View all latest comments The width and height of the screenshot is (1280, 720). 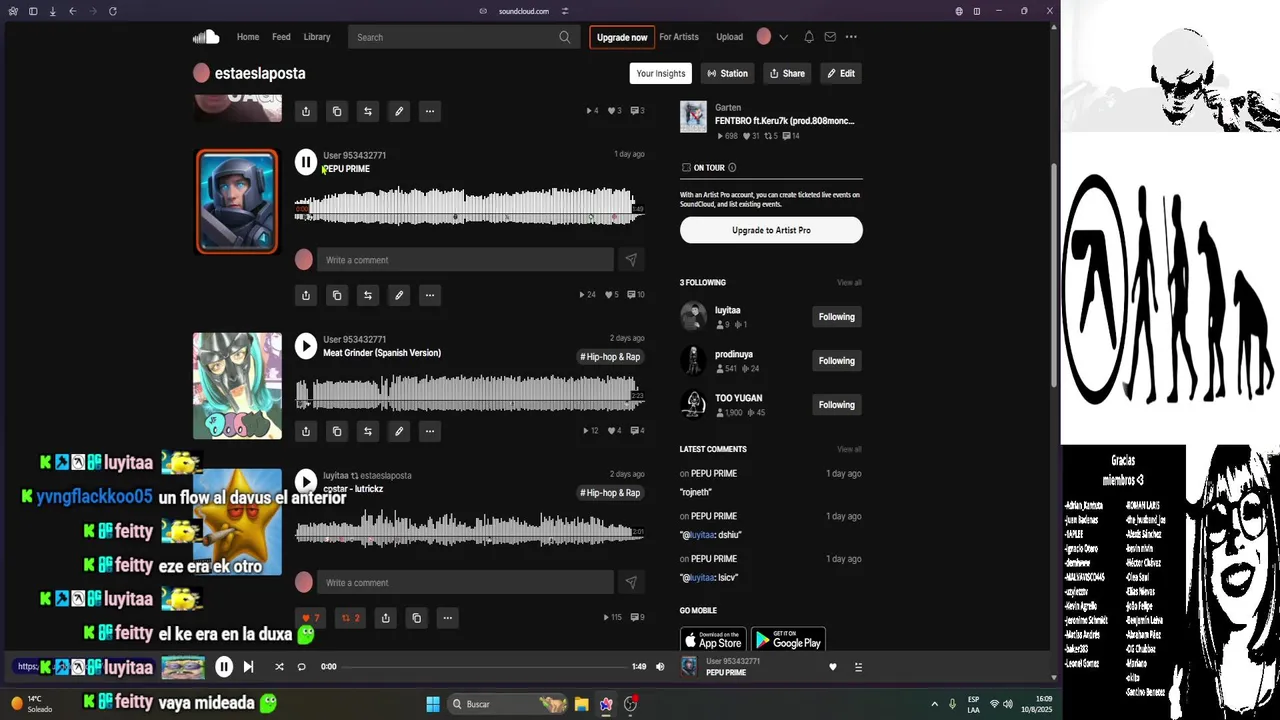click(849, 450)
